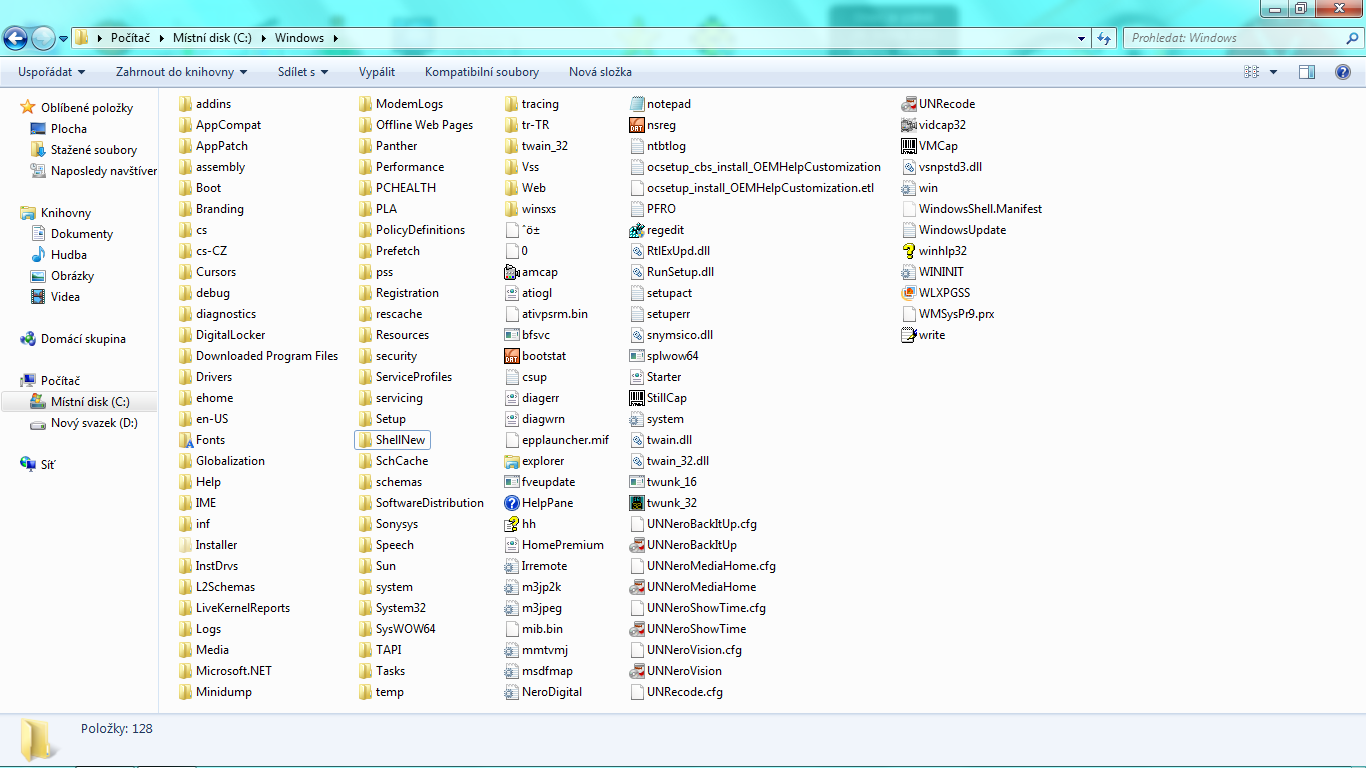Select the splwow64 executable icon

coord(637,356)
